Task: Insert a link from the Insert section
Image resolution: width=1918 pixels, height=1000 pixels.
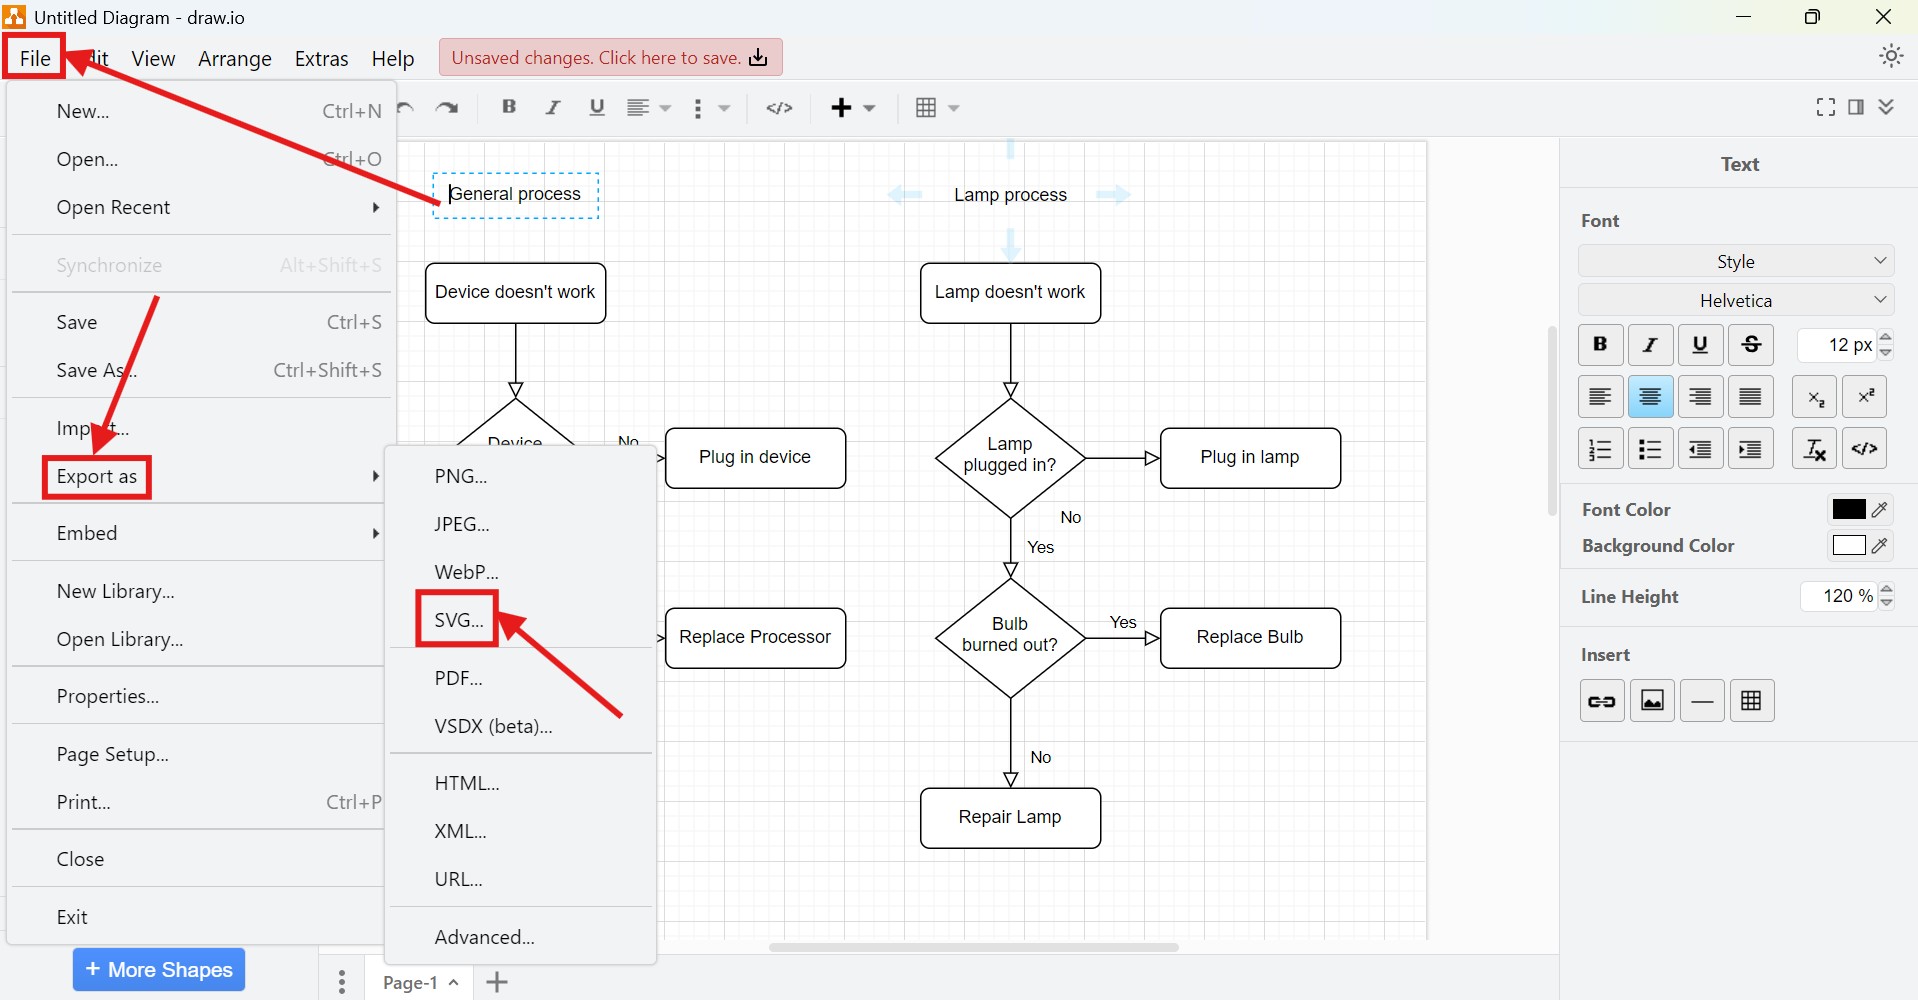Action: pos(1601,700)
